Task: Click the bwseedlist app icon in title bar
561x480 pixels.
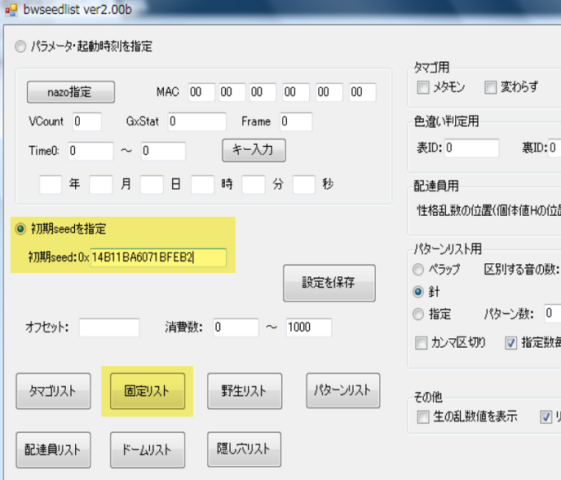Action: (11, 9)
